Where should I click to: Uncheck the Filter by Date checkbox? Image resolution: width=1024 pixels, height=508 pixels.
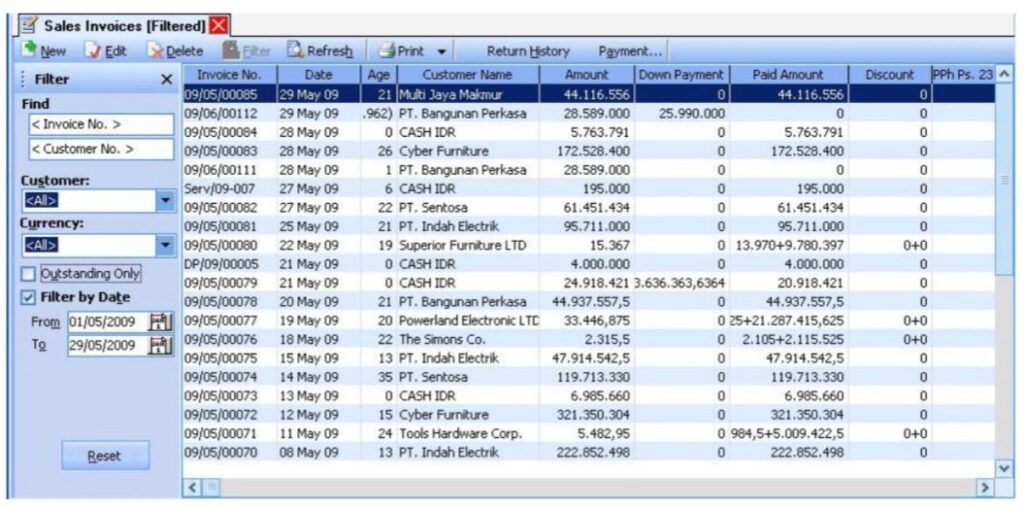pyautogui.click(x=29, y=297)
